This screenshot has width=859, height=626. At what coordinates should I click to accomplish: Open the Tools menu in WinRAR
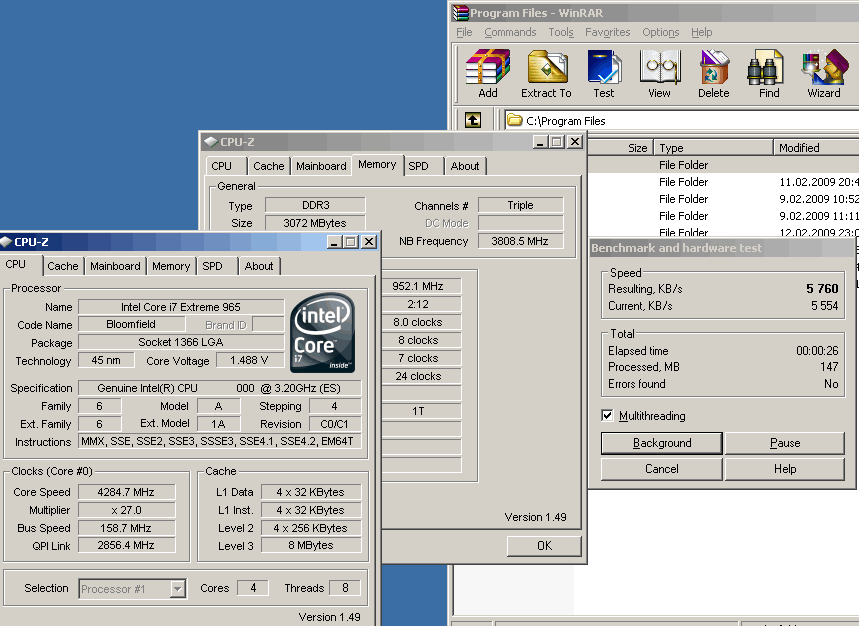pyautogui.click(x=561, y=32)
